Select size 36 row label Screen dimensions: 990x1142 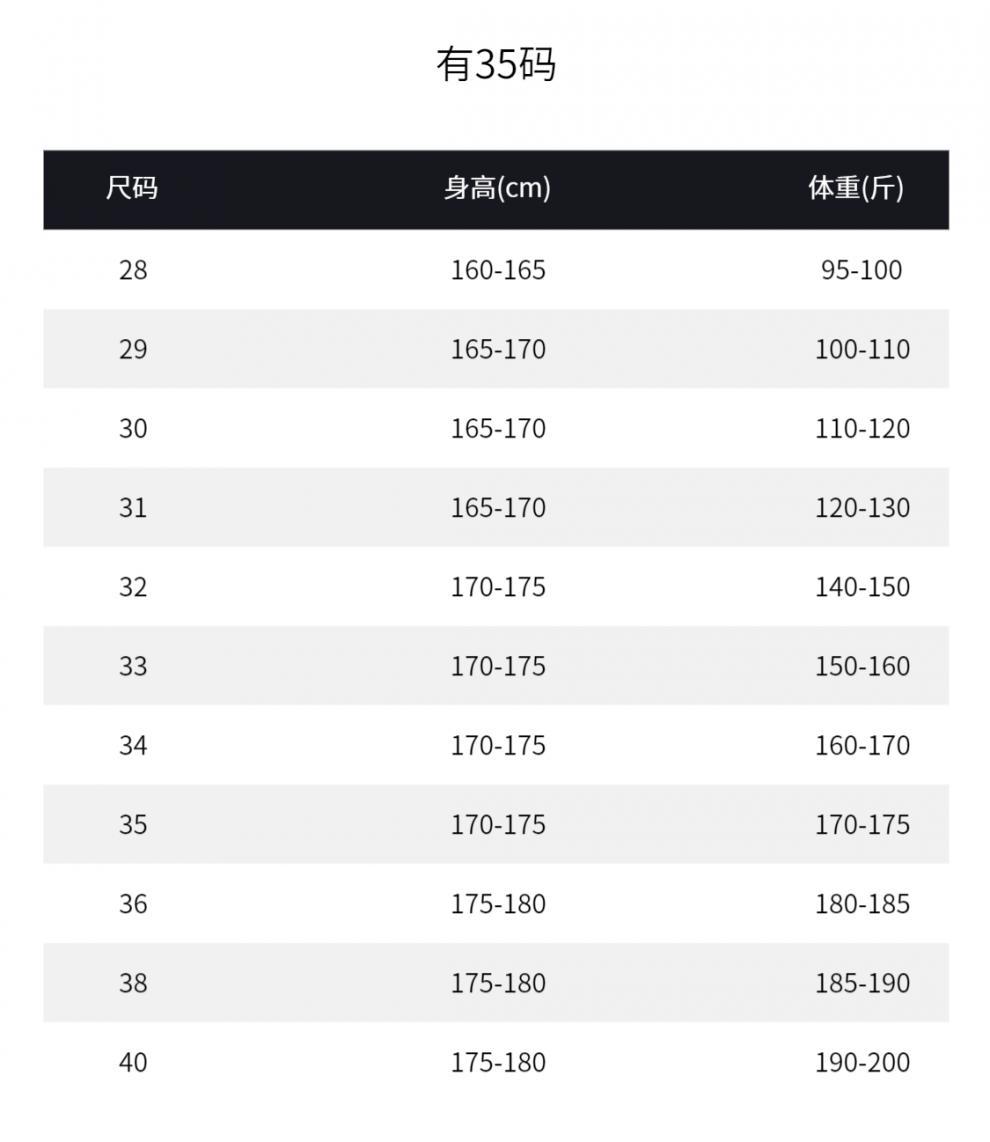coord(133,904)
